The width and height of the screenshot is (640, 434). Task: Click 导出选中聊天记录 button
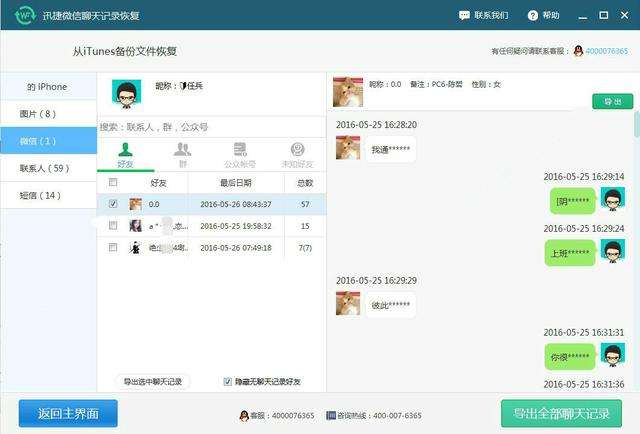[153, 381]
